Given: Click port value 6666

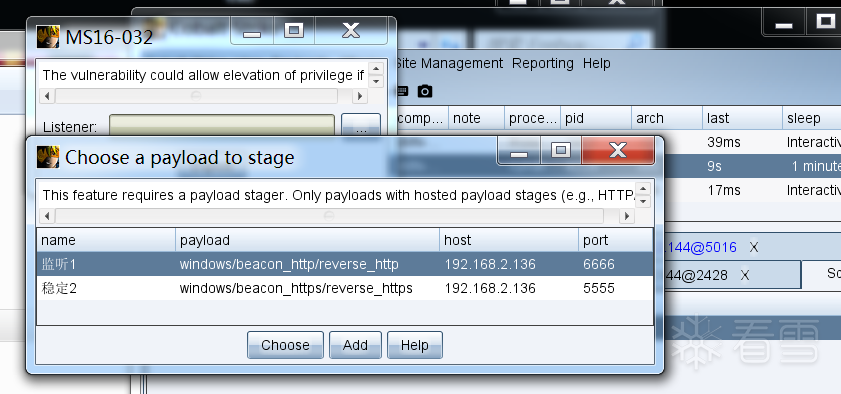Looking at the screenshot, I should 599,264.
